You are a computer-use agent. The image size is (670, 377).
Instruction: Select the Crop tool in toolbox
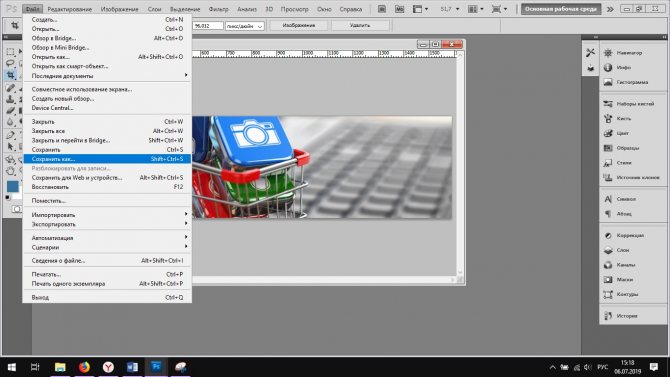tap(10, 75)
